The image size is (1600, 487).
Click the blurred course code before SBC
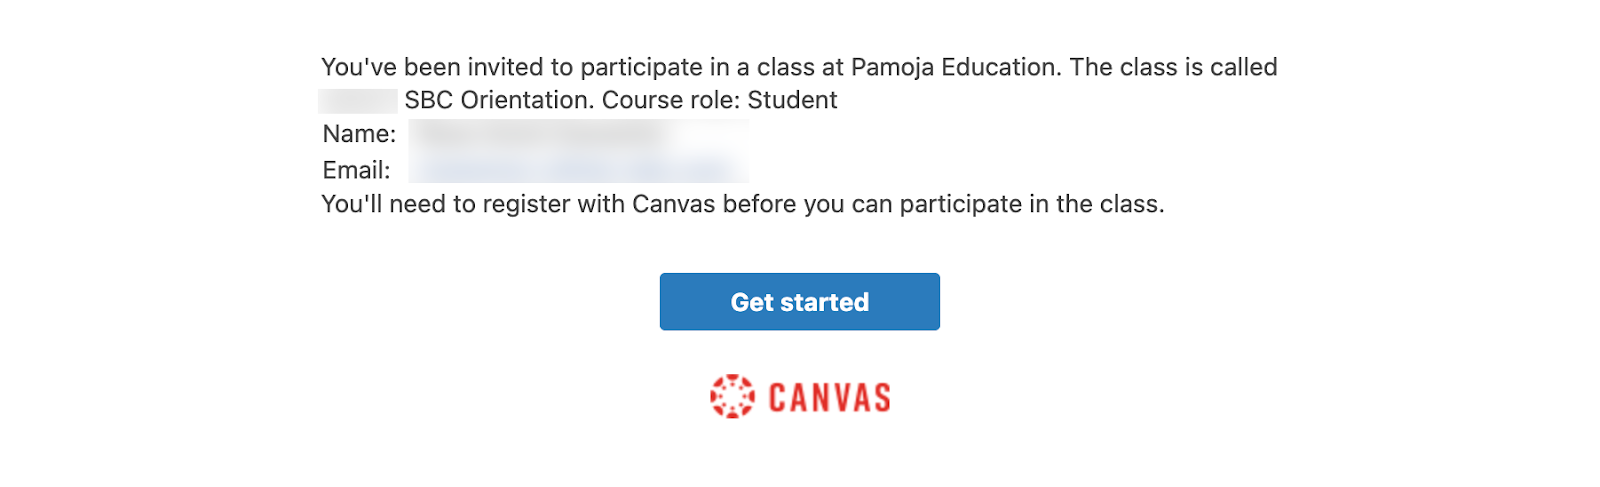[358, 101]
